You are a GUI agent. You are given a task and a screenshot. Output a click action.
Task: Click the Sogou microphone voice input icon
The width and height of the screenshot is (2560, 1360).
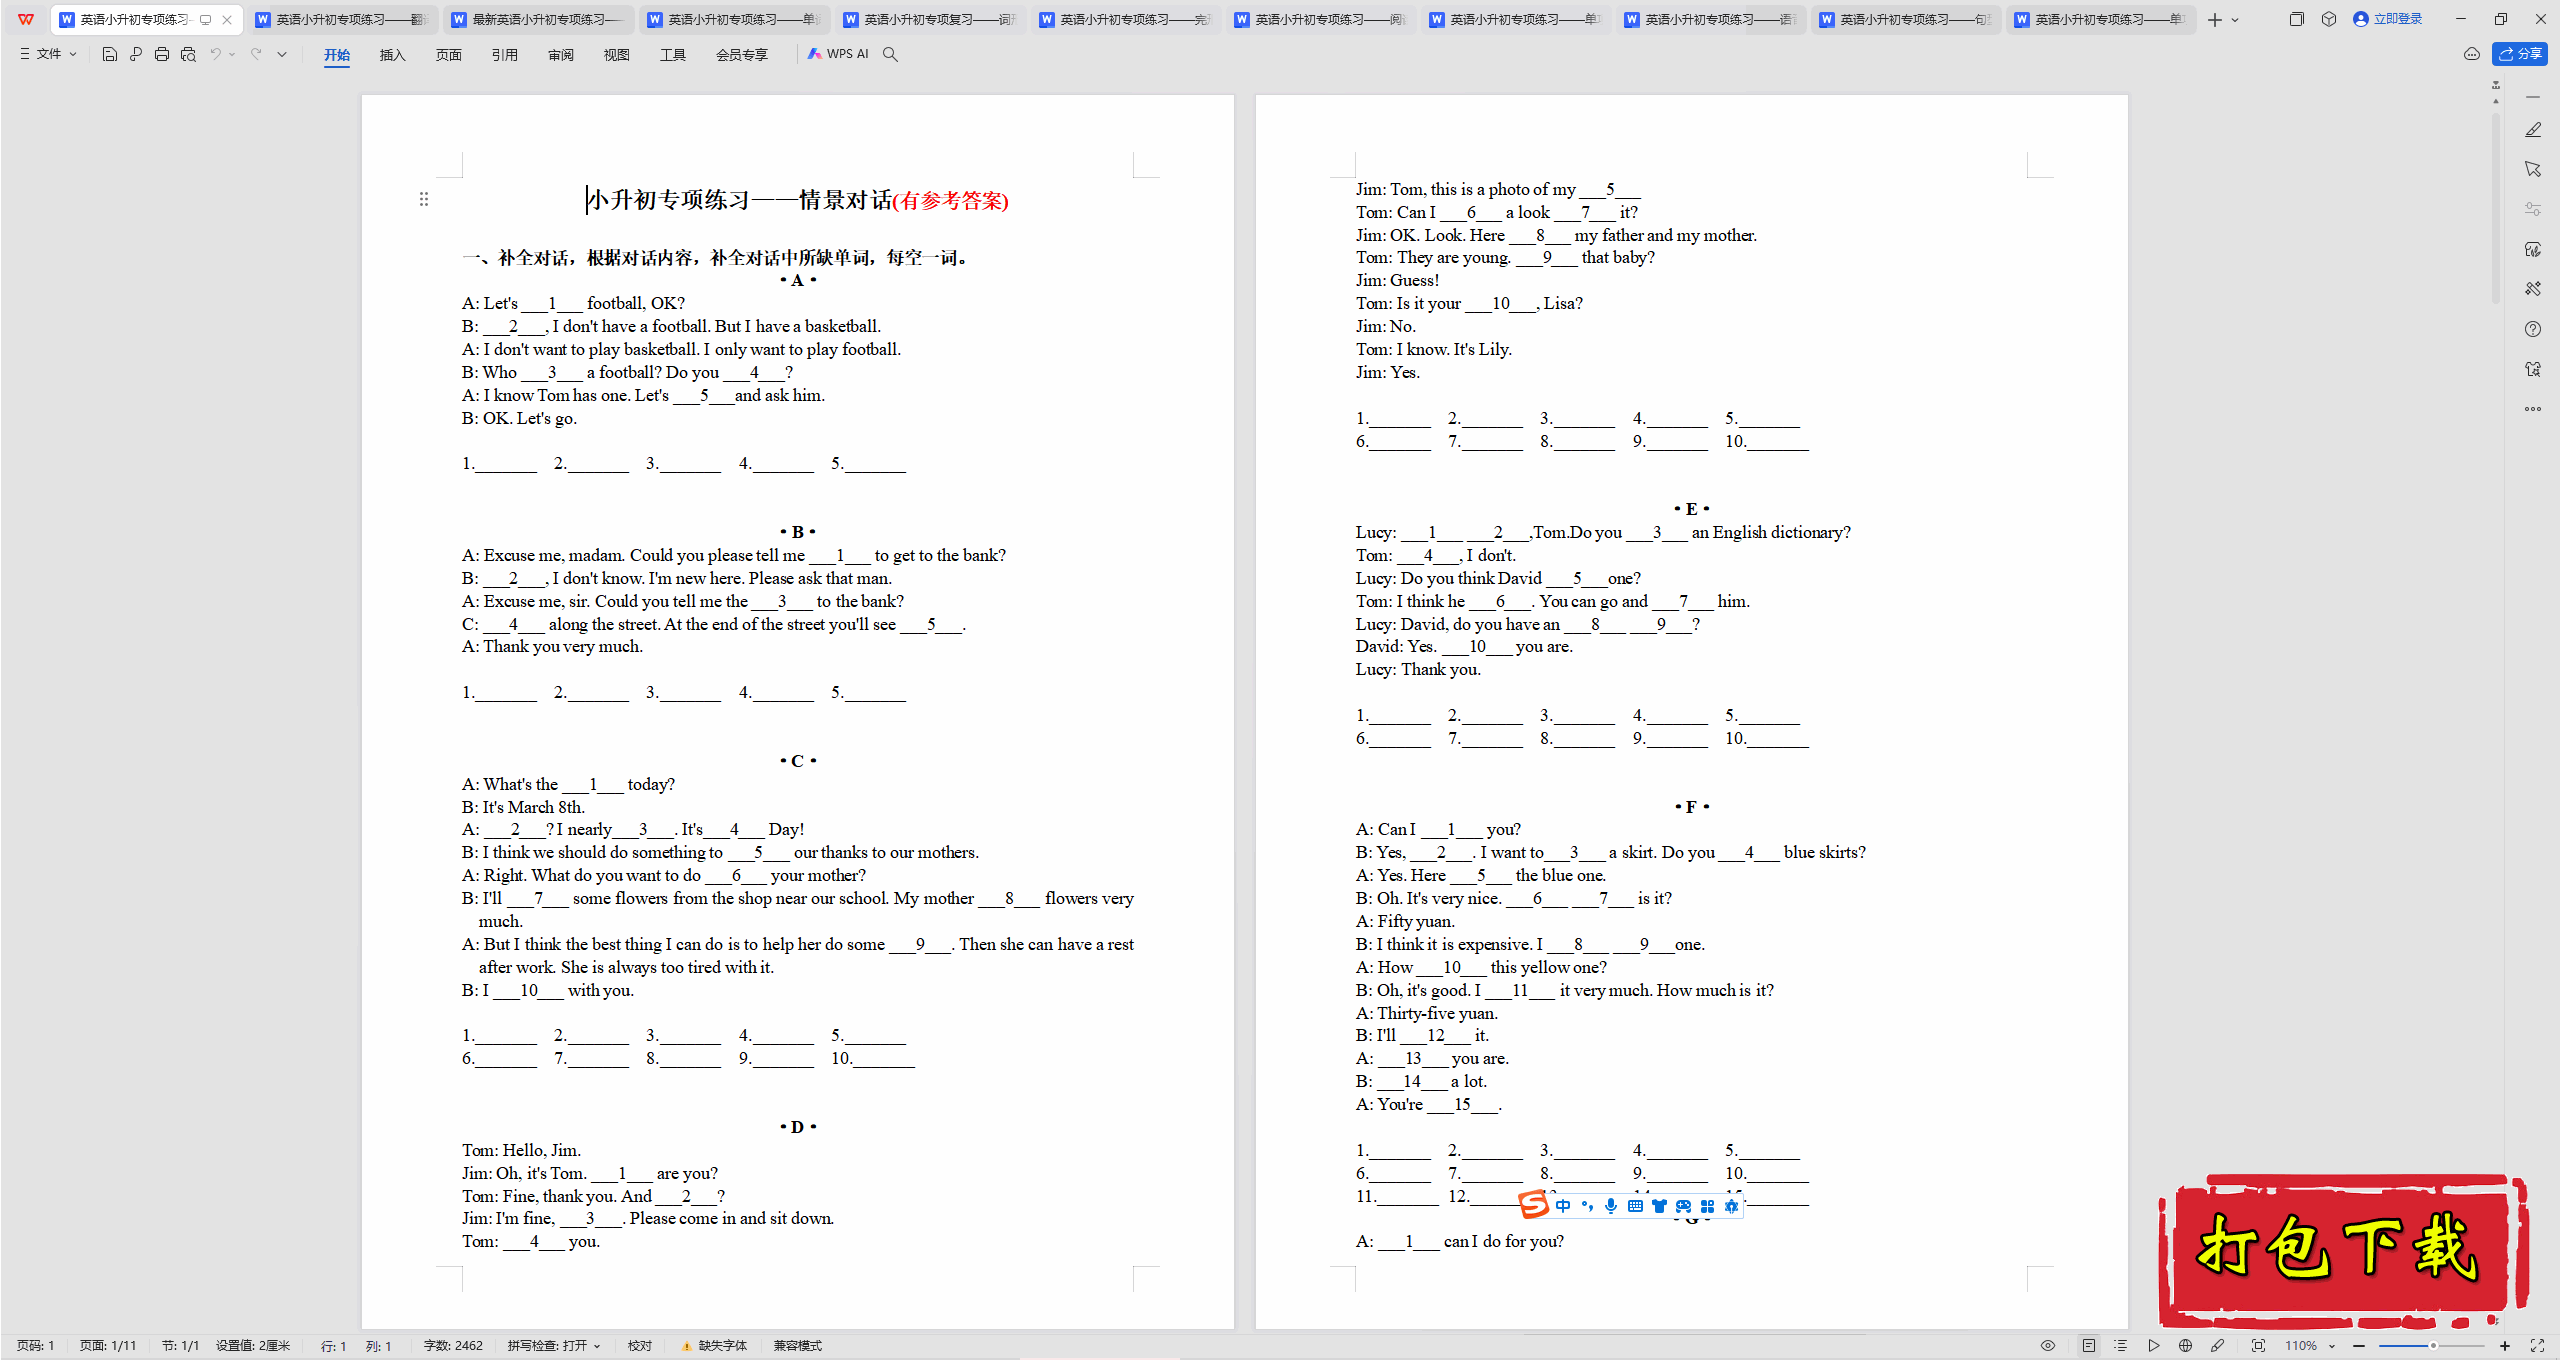point(1611,1206)
